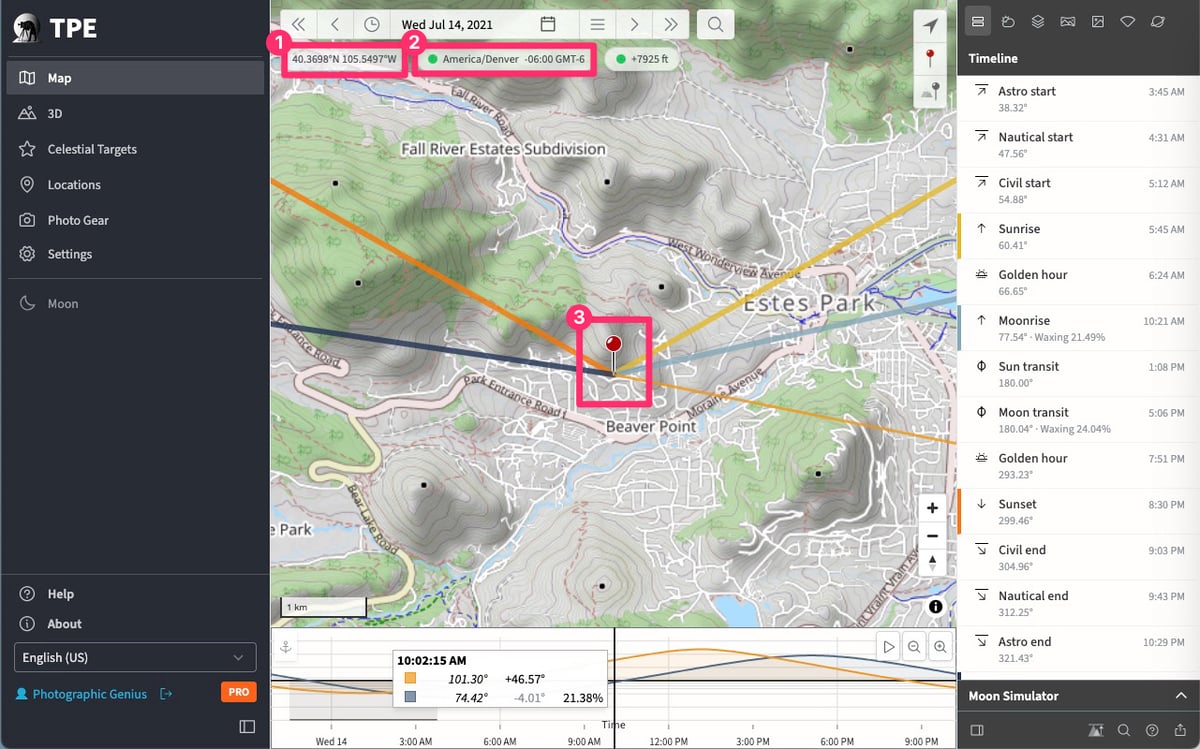Go to next day chevron
Image resolution: width=1200 pixels, height=749 pixels.
pyautogui.click(x=634, y=24)
